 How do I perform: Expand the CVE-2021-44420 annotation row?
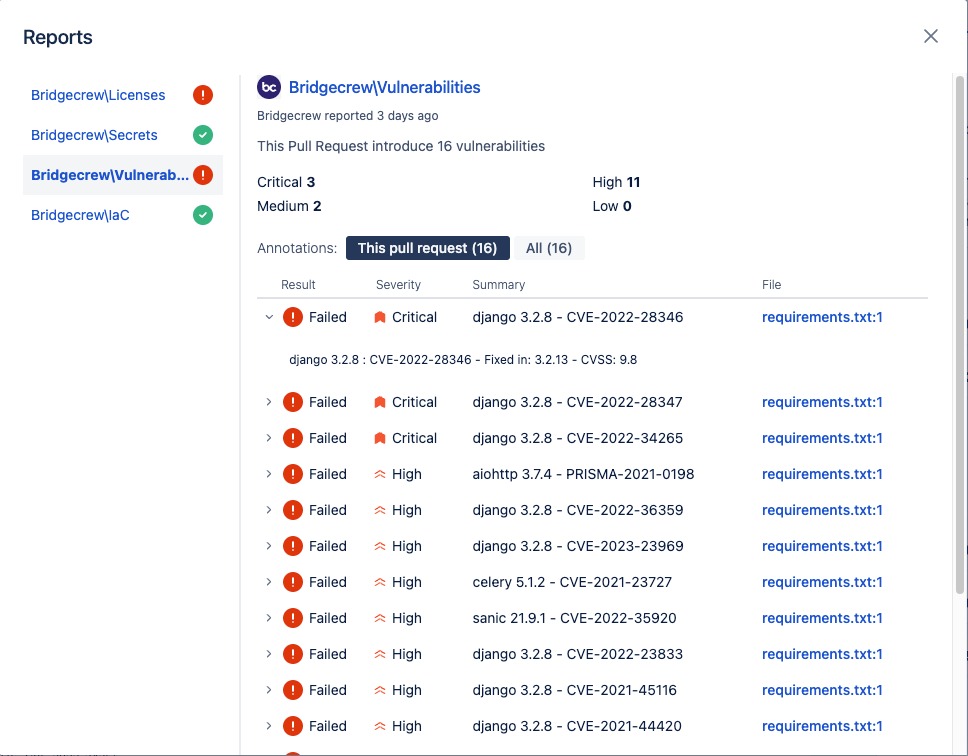(269, 726)
